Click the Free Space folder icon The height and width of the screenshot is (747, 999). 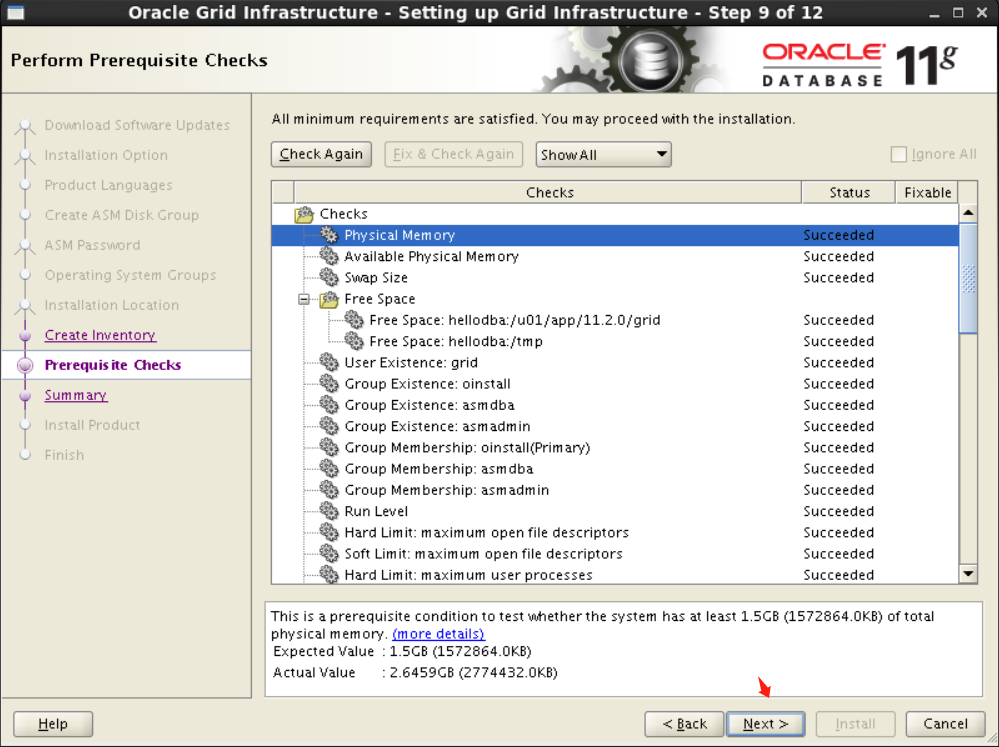[328, 298]
